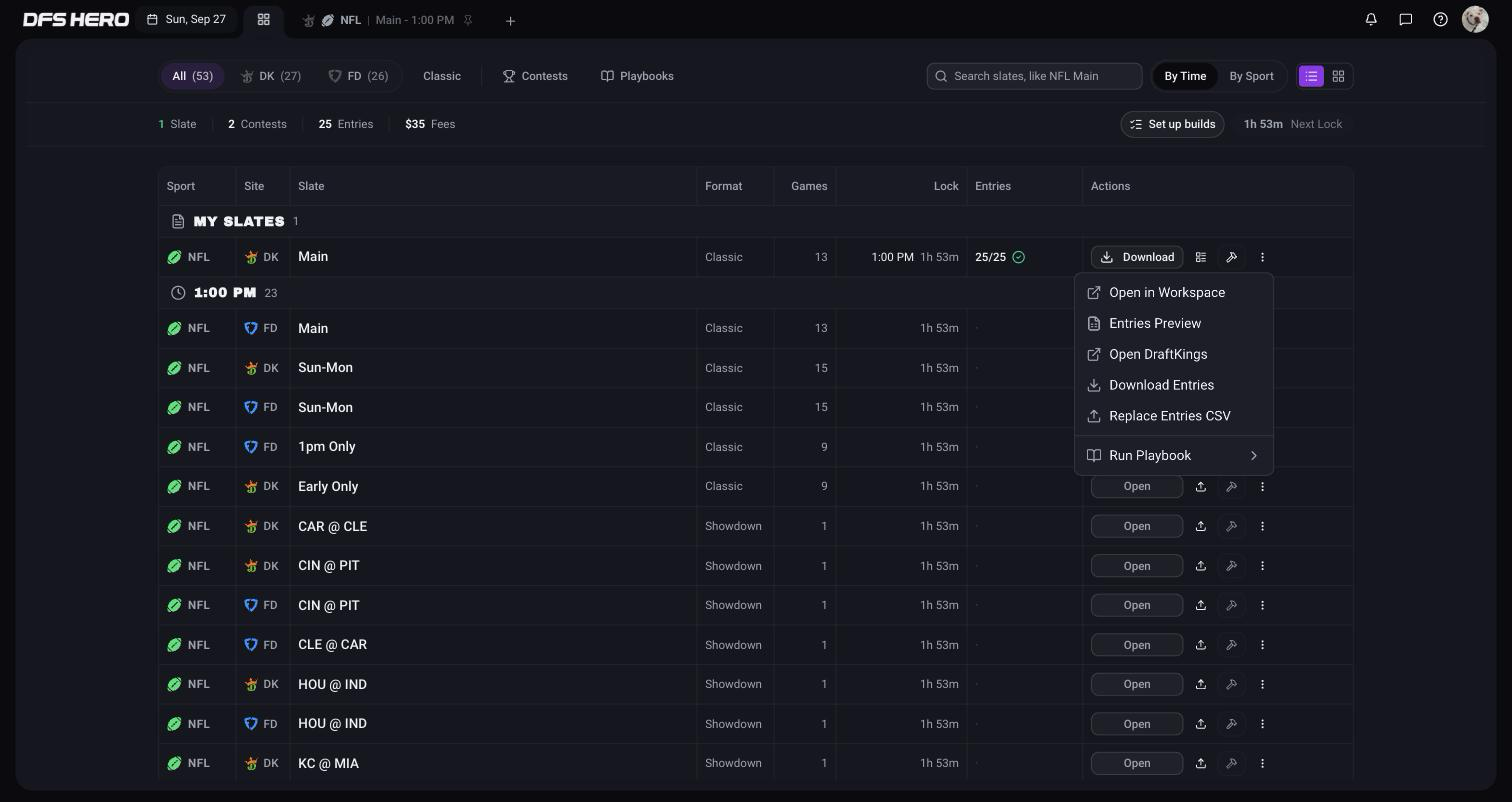Choose Replace Entries CSV from menu
Viewport: 1512px width, 802px height.
[x=1174, y=416]
